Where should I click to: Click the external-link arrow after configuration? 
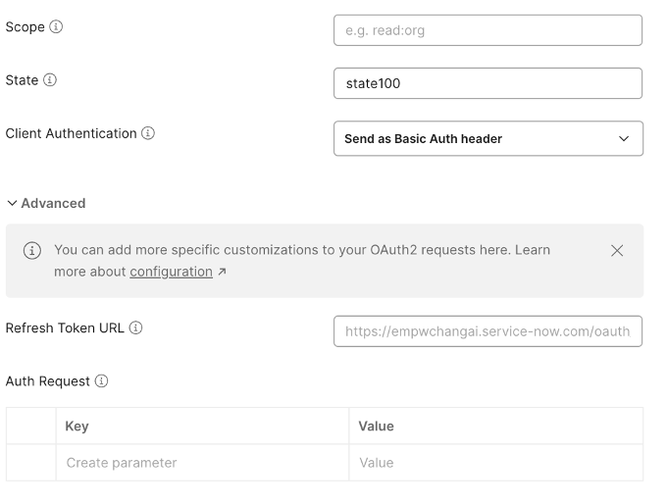click(222, 272)
